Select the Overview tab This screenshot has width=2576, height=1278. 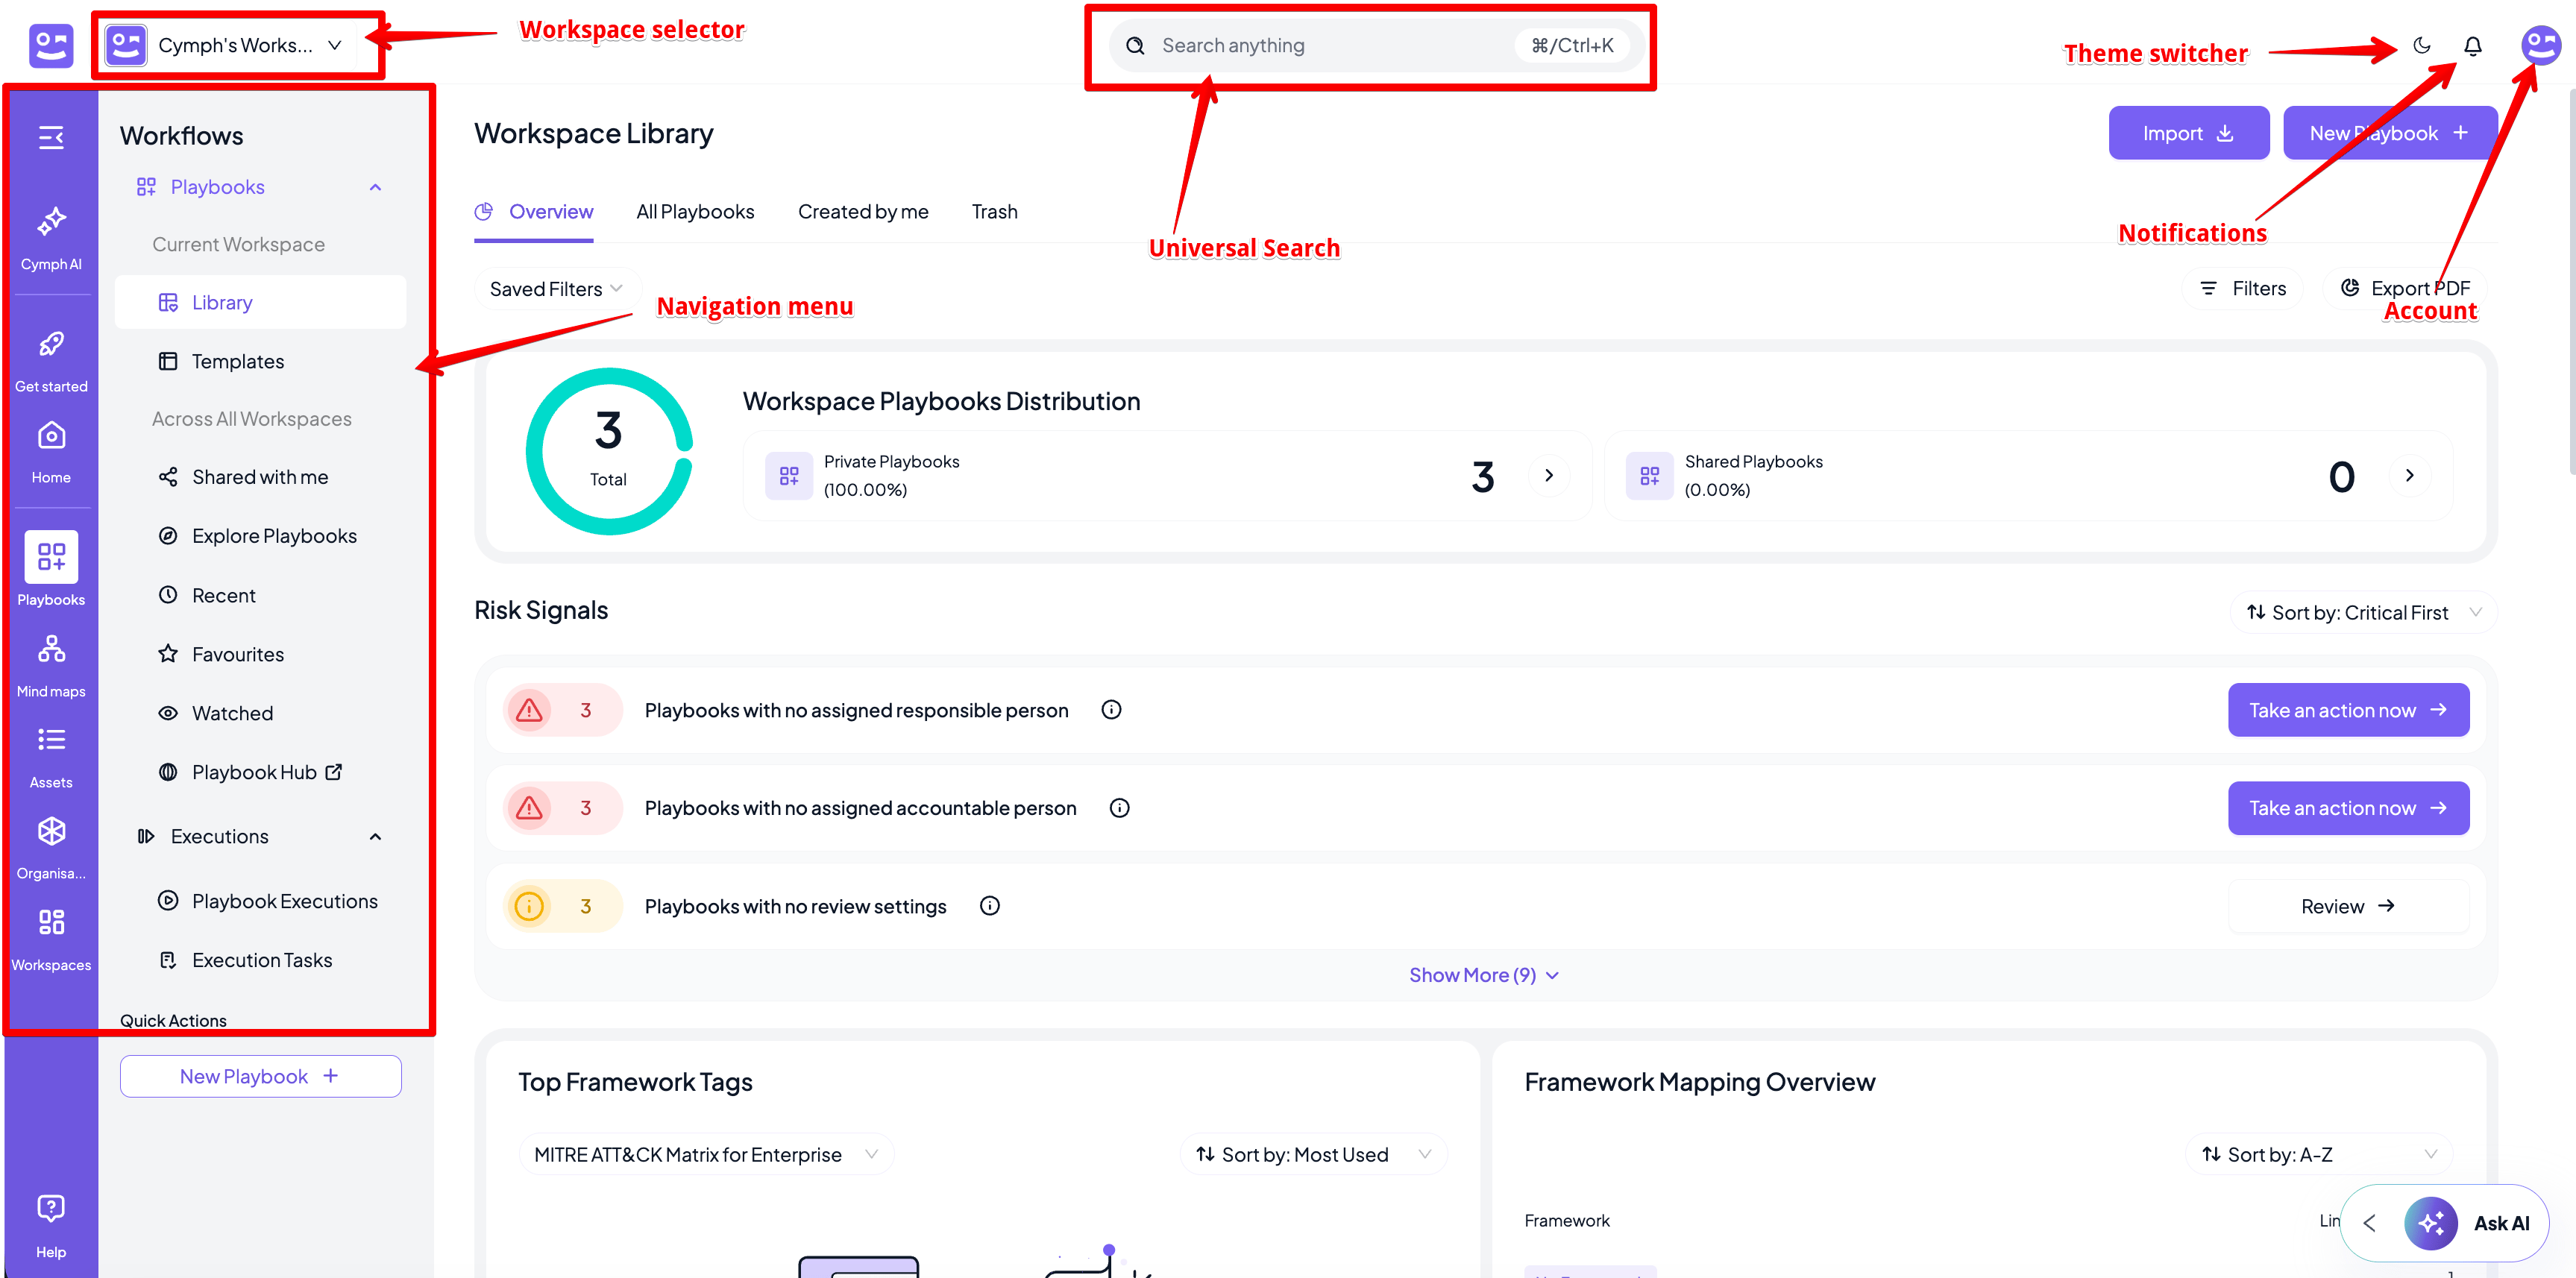pyautogui.click(x=534, y=212)
